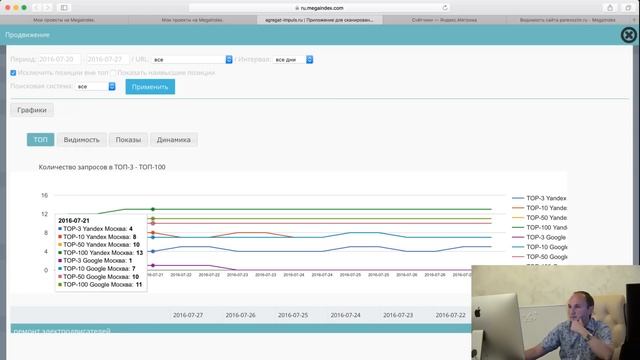Screen dimensions: 640x360
Task: Click the Применить button
Action: (150, 87)
